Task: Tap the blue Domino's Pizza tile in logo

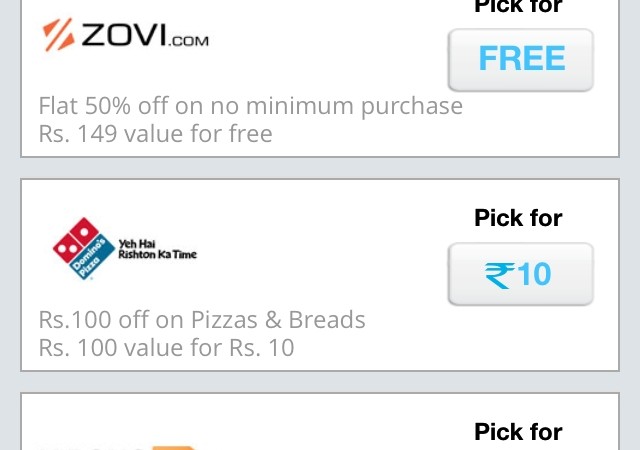Action: (92, 259)
